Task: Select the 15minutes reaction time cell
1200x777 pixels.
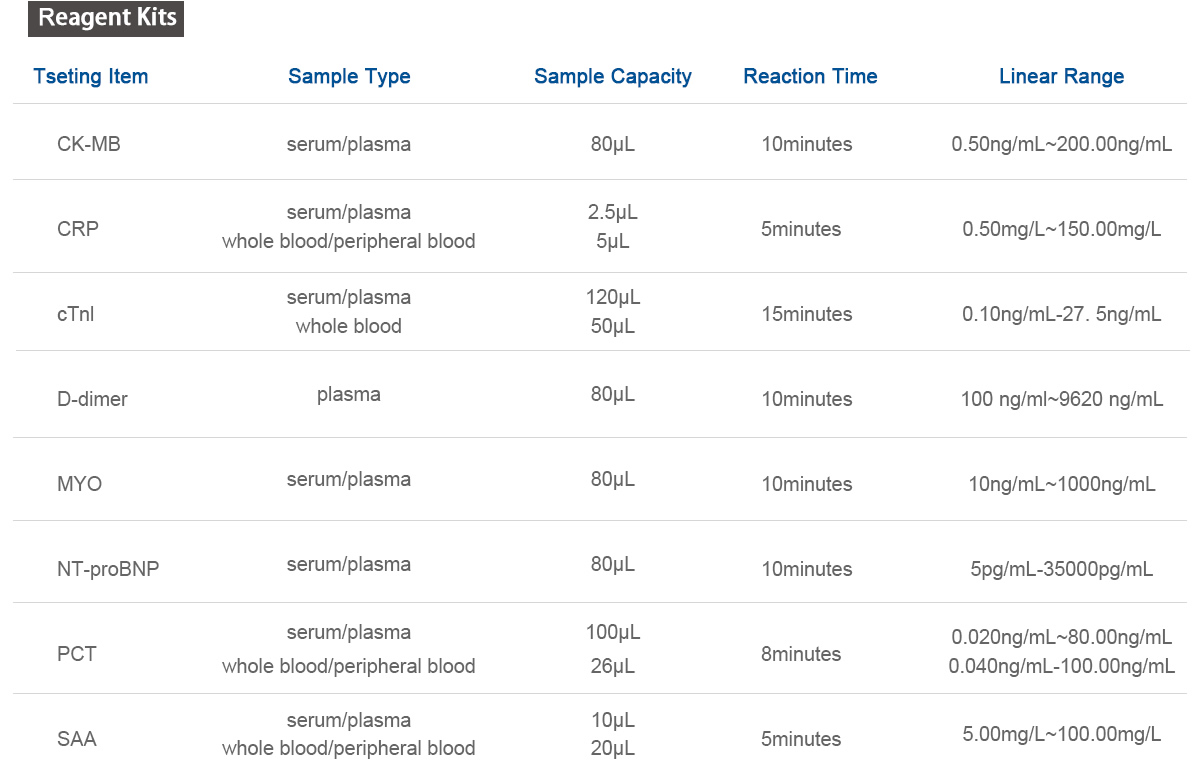Action: (x=807, y=314)
